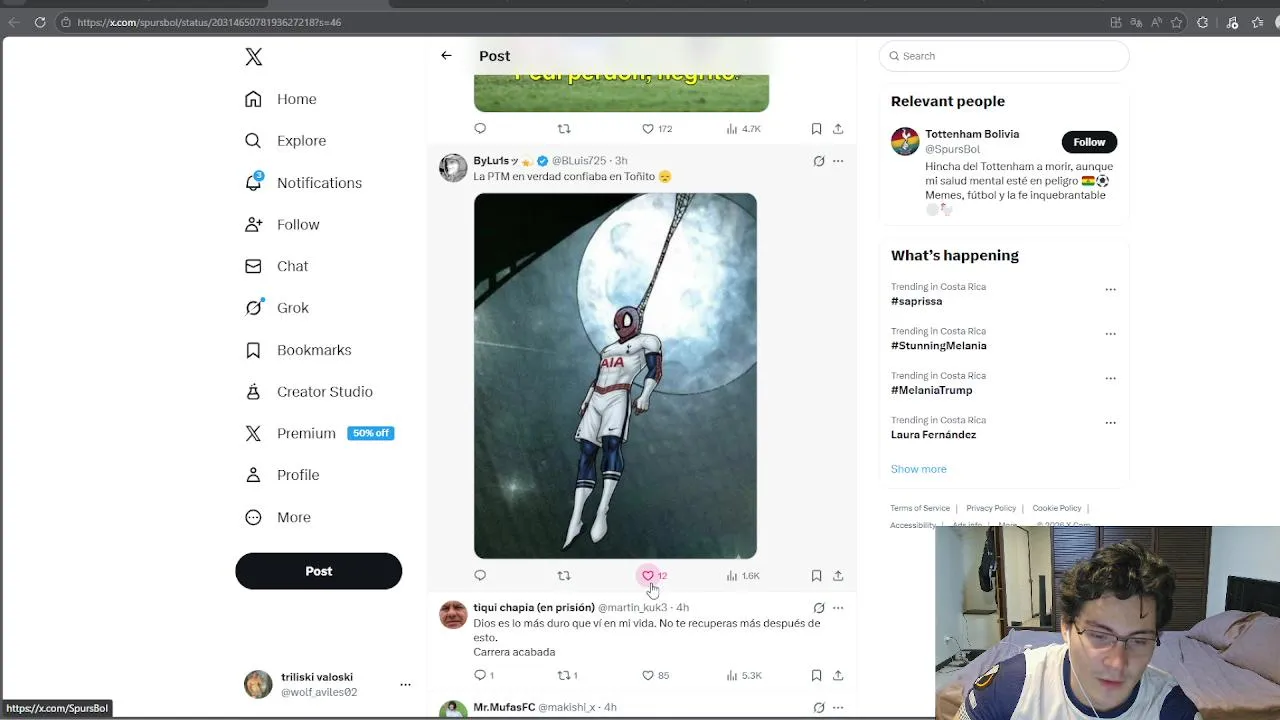This screenshot has height=720, width=1280.
Task: Open options dots for #StunningMelania trend
Action: click(1110, 333)
